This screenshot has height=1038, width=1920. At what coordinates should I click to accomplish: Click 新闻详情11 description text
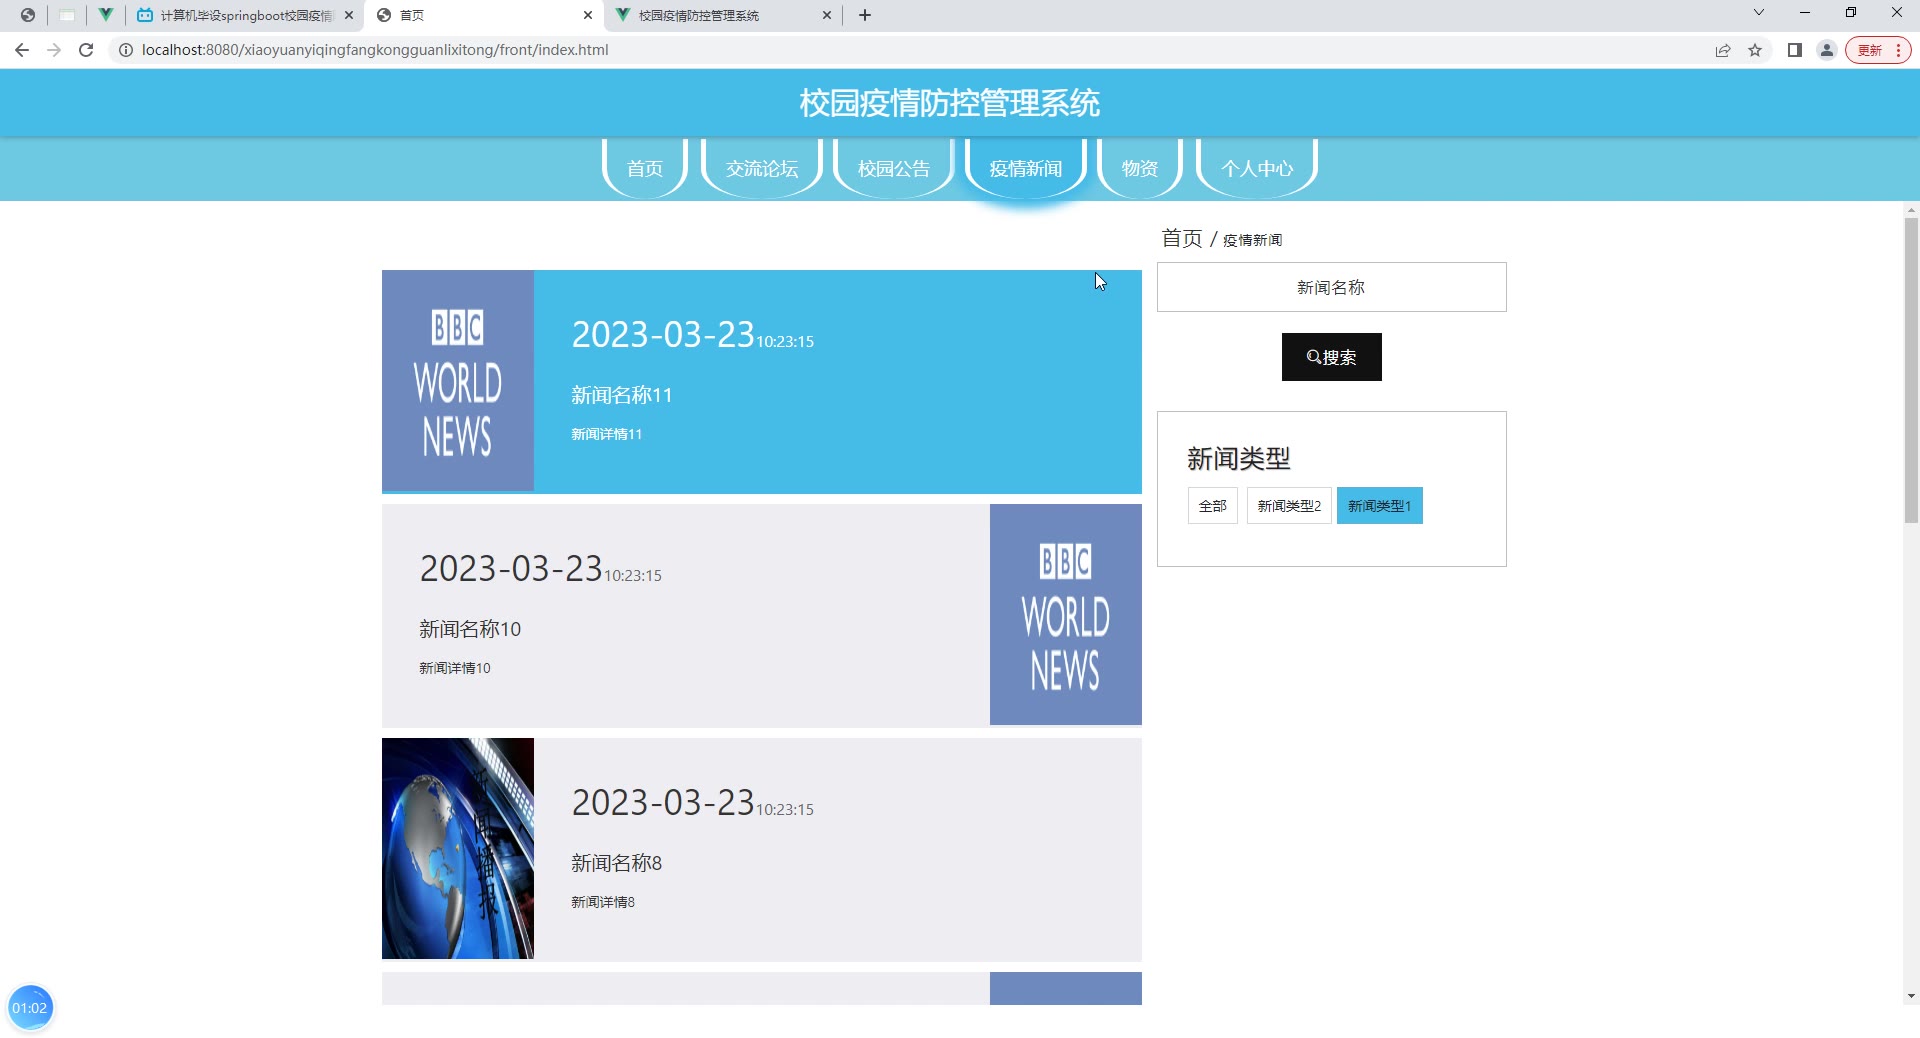pyautogui.click(x=606, y=434)
